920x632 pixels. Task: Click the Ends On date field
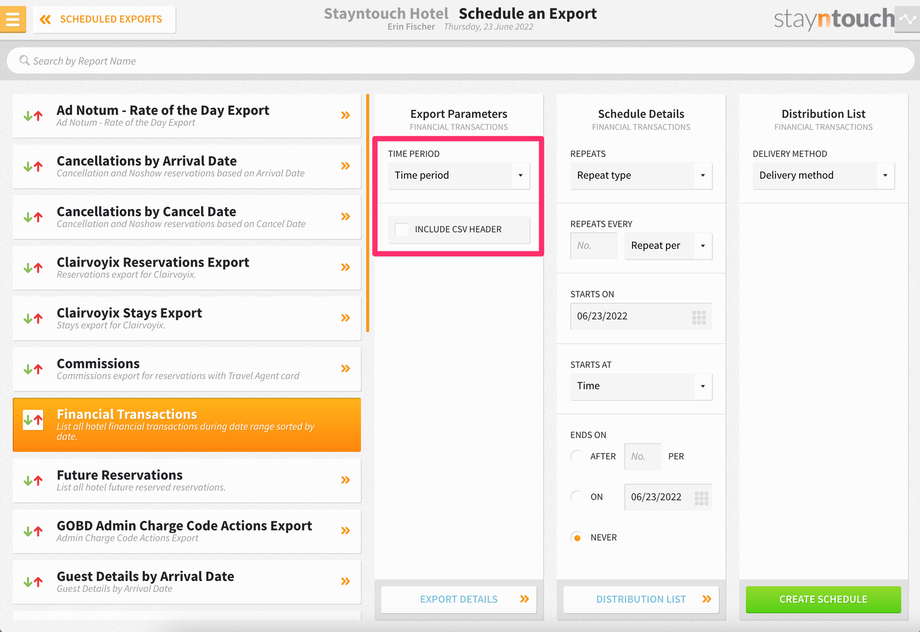tap(668, 497)
